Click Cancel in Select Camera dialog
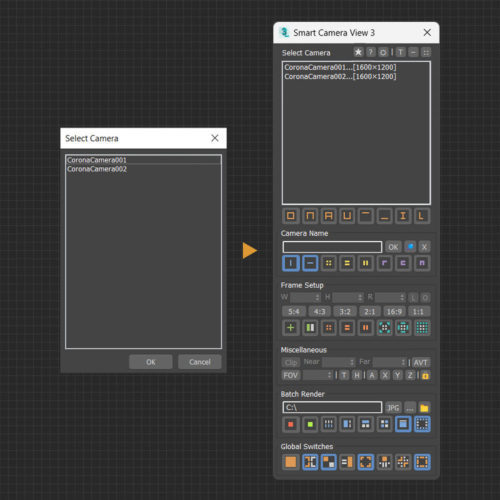500x500 pixels. point(200,362)
